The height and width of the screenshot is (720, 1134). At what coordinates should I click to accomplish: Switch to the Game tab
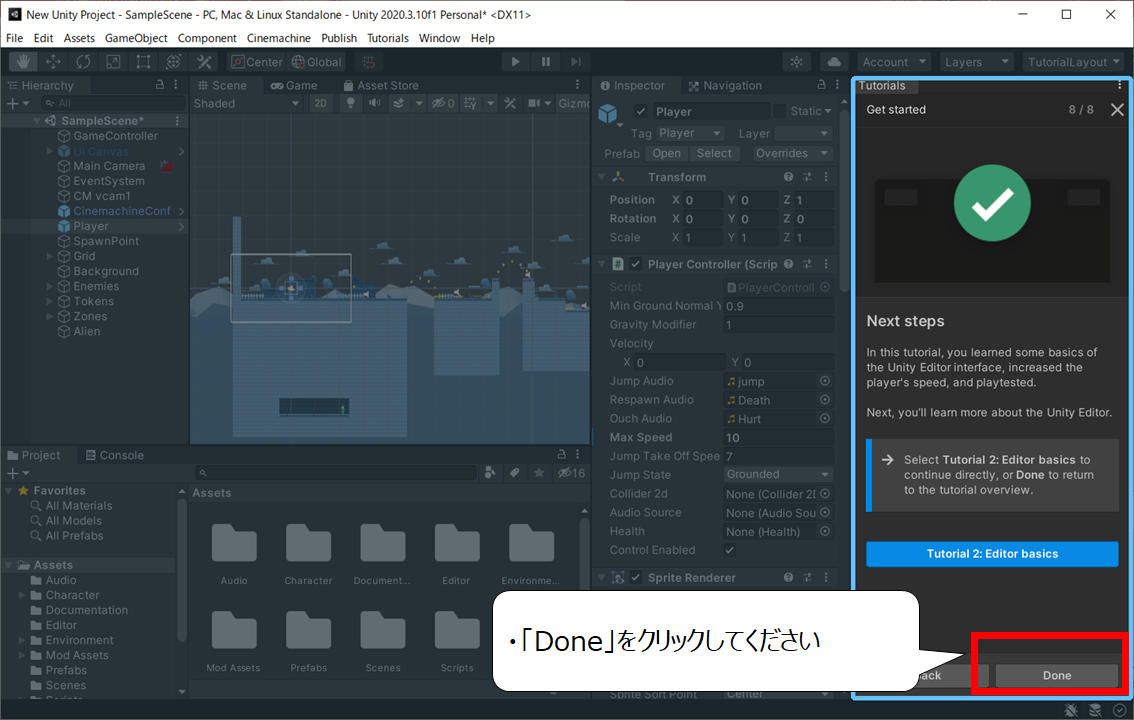(x=294, y=85)
